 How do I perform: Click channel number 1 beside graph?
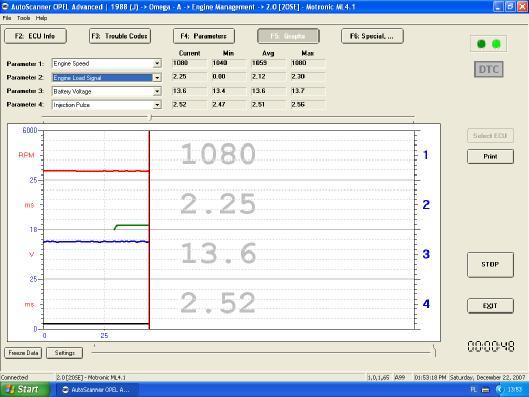coord(426,155)
